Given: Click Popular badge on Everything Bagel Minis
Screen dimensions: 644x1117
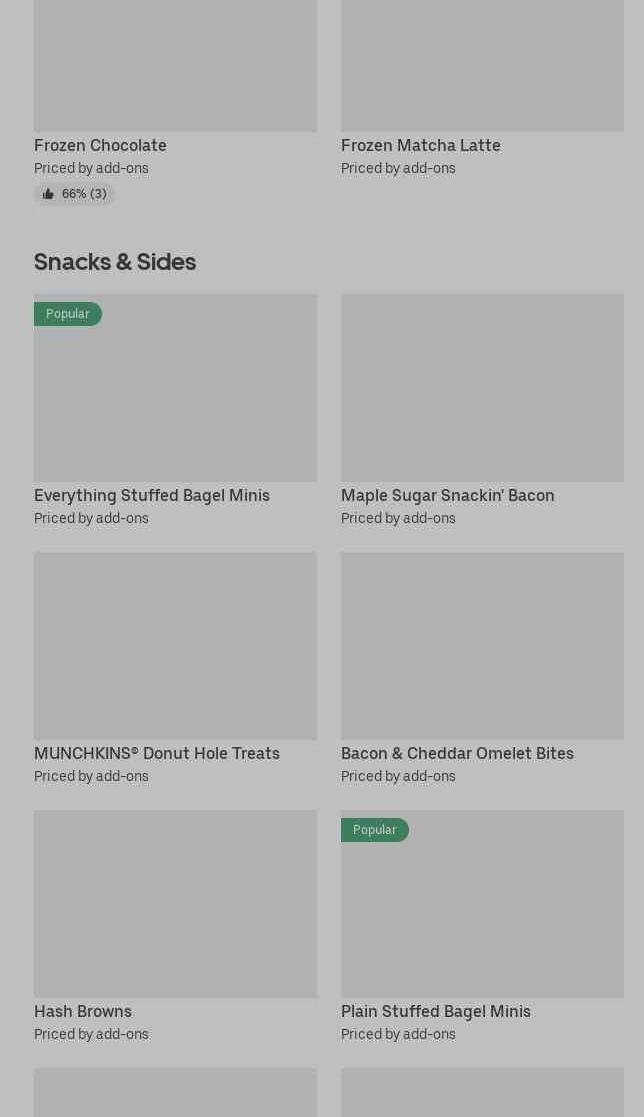Looking at the screenshot, I should 68,314.
